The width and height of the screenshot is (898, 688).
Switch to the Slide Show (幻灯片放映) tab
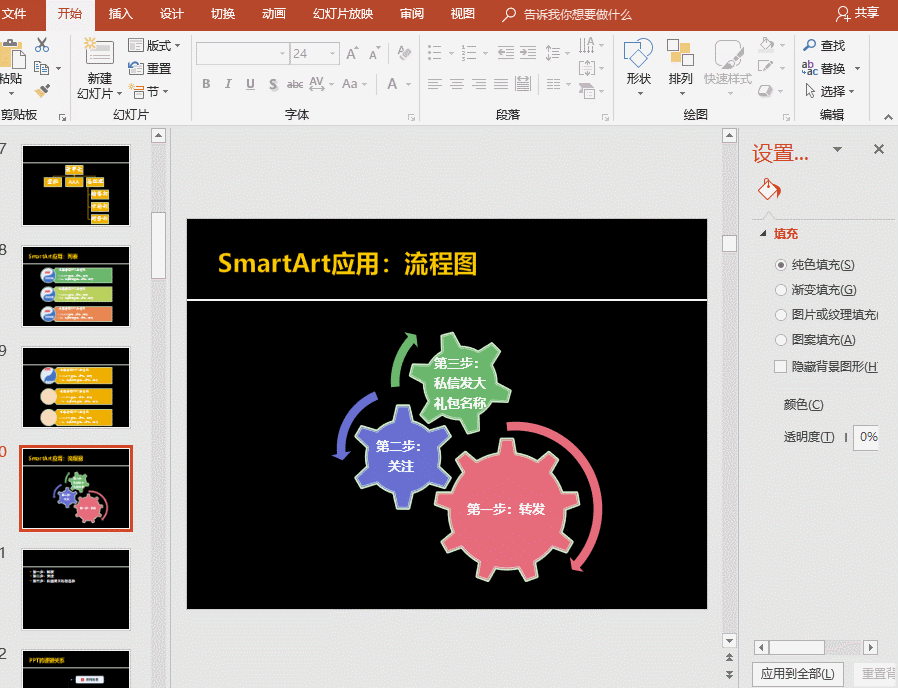coord(342,13)
